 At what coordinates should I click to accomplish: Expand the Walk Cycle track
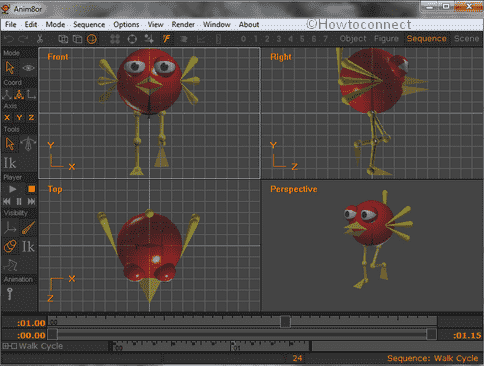click(x=6, y=346)
